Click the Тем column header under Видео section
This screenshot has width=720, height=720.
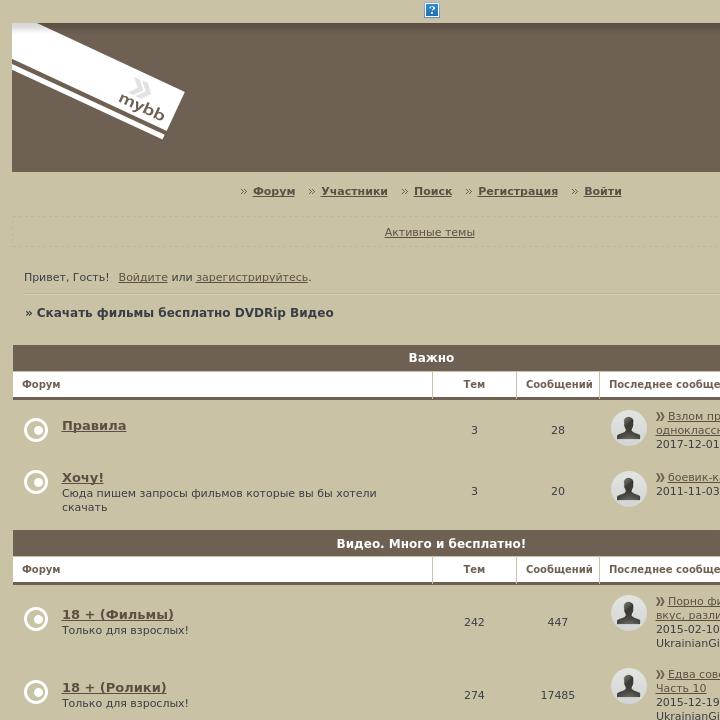click(x=474, y=569)
